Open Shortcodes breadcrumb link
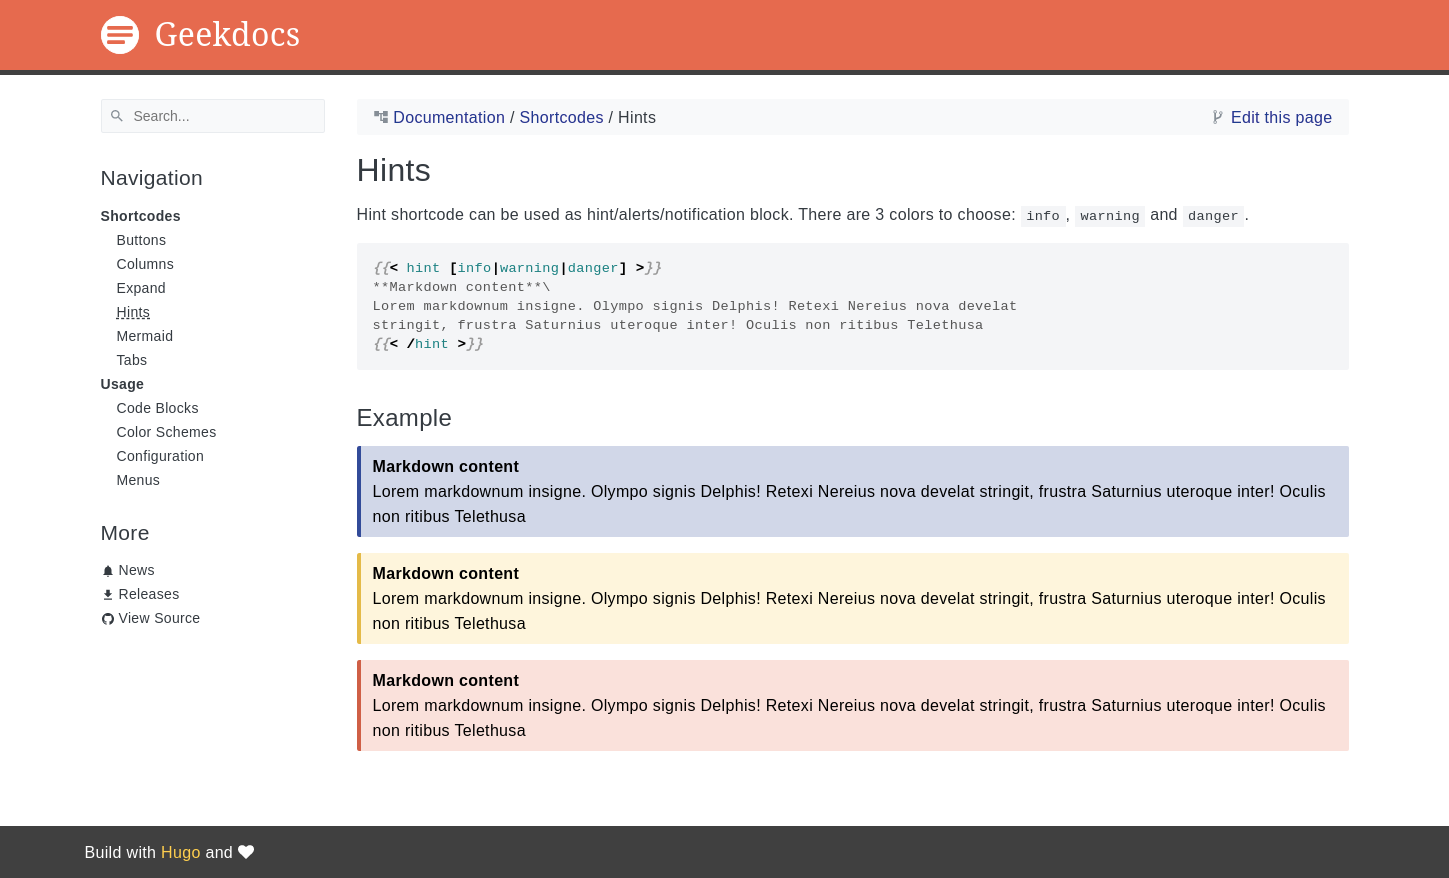This screenshot has width=1449, height=878. pos(561,117)
